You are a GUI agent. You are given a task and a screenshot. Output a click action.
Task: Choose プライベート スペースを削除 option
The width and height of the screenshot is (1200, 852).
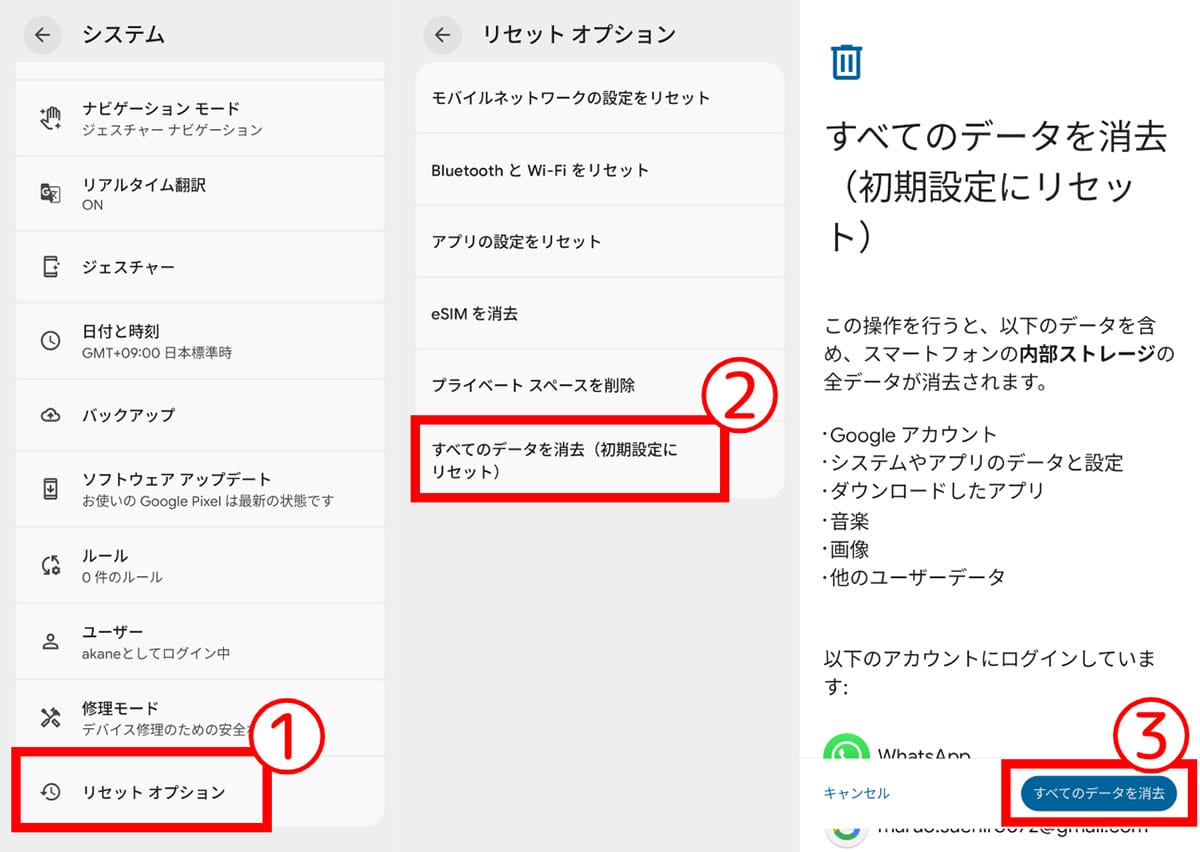(533, 385)
